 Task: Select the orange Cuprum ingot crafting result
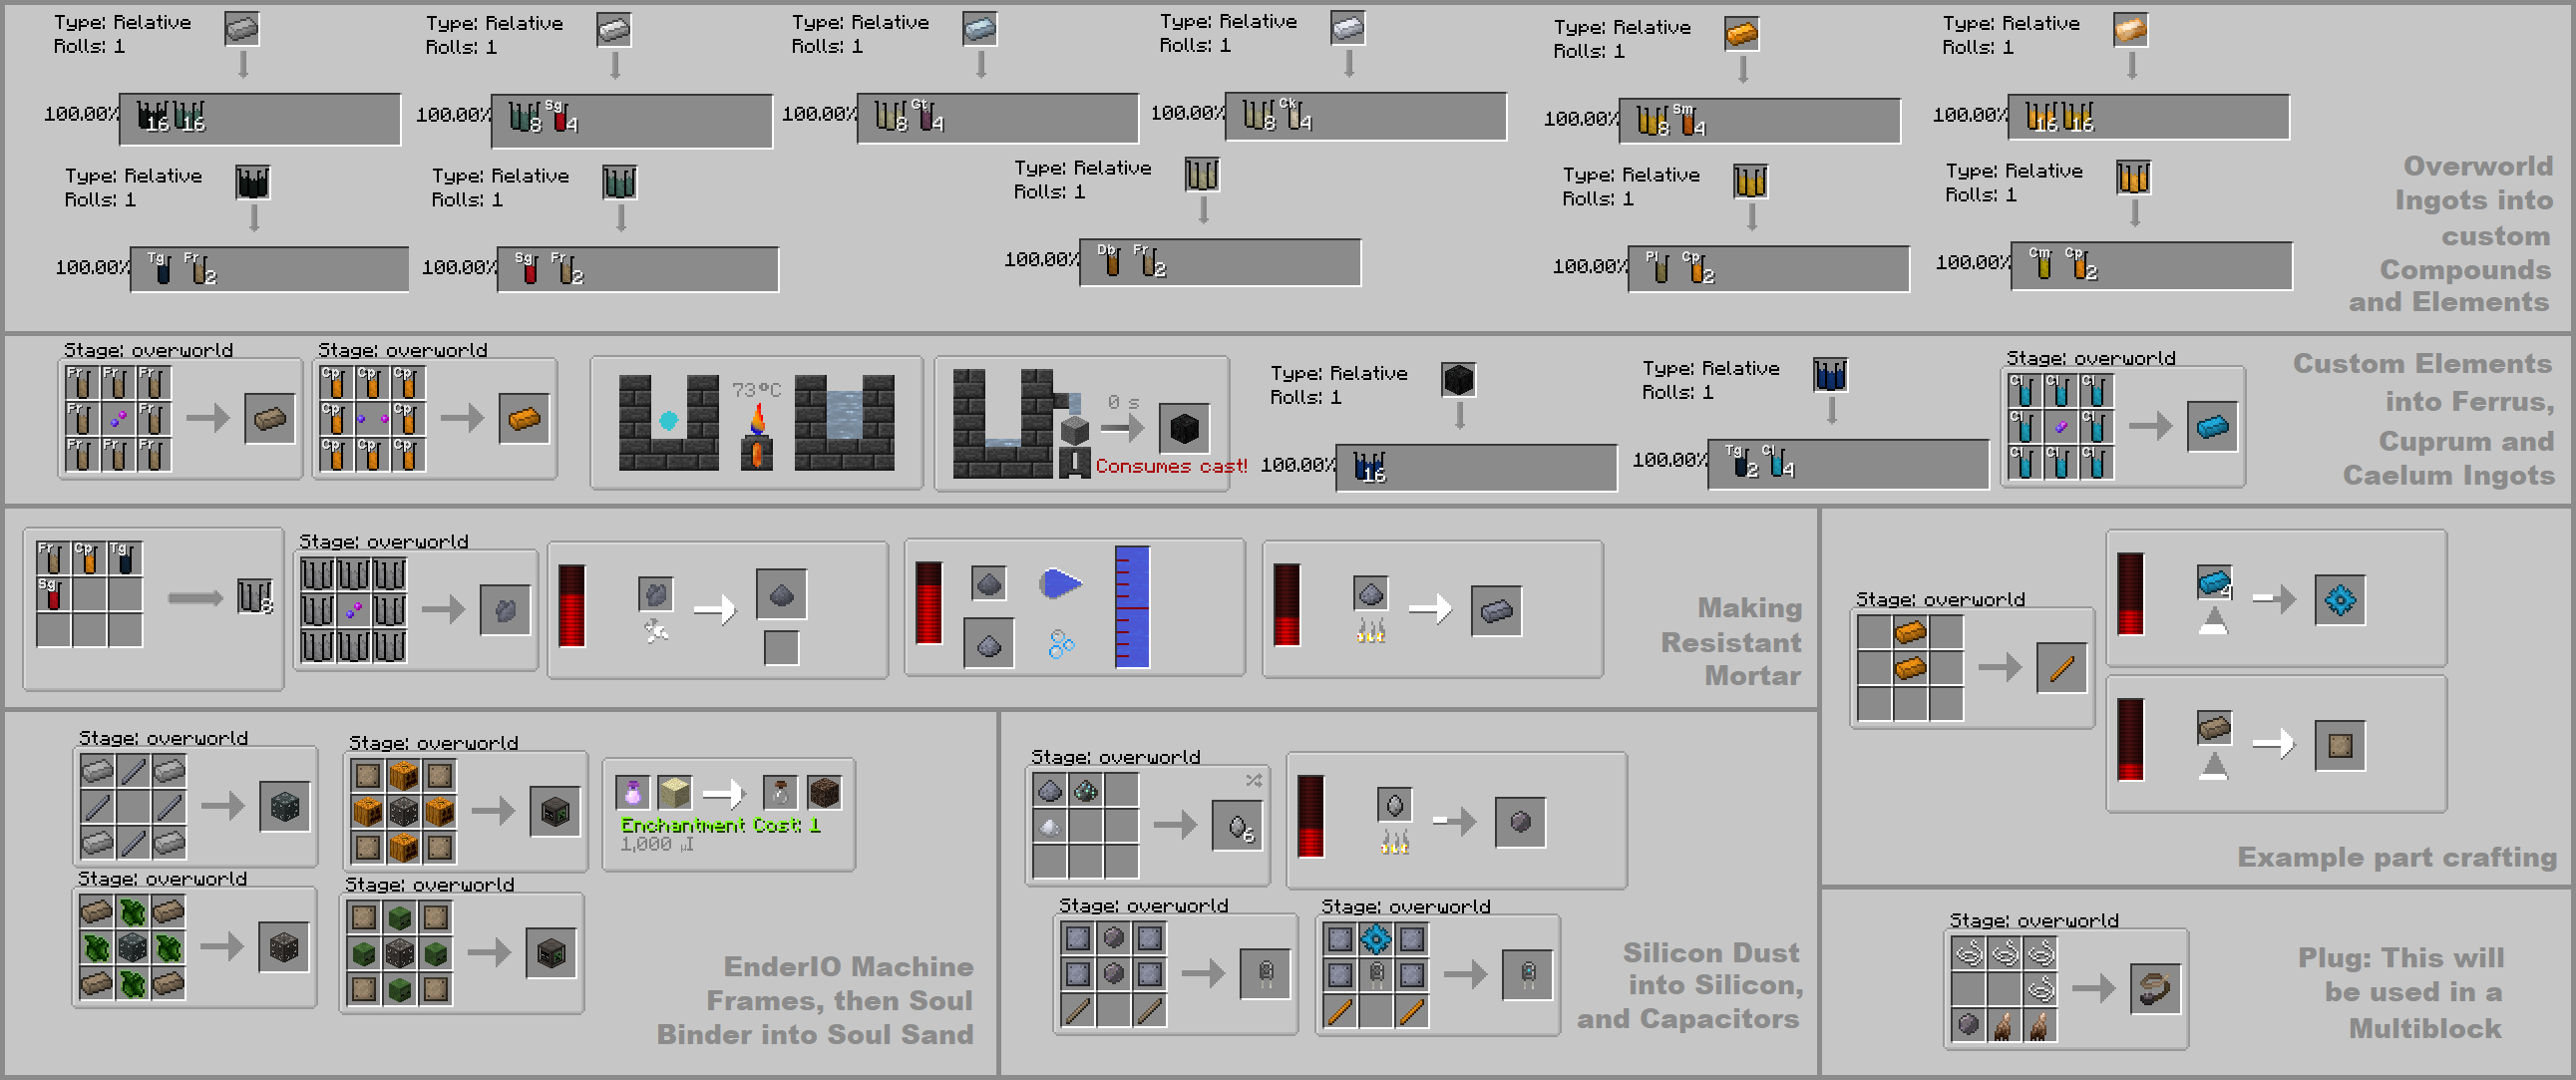(x=524, y=419)
